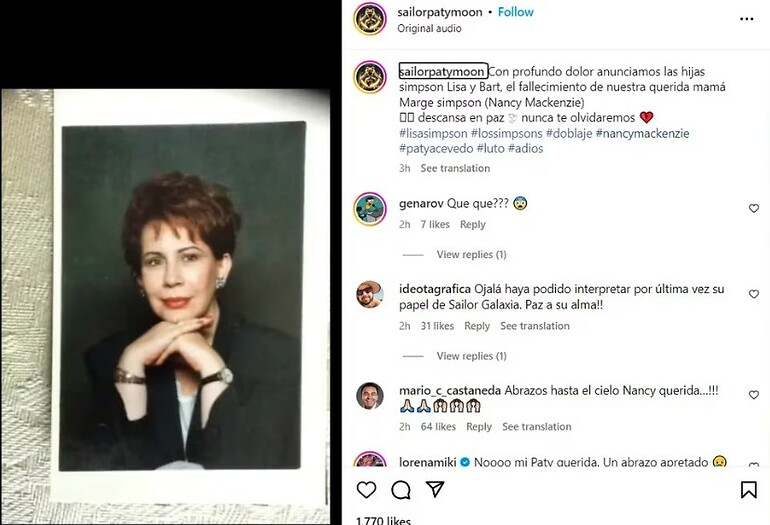The height and width of the screenshot is (525, 770).
Task: Save post with bookmark icon
Action: click(x=748, y=490)
